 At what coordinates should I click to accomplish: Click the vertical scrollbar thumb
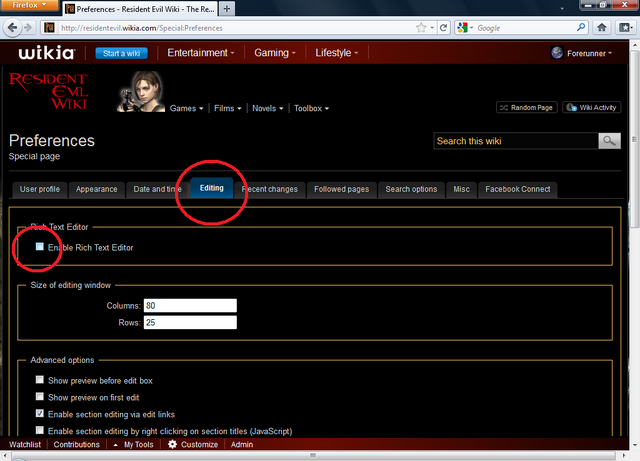point(634,139)
